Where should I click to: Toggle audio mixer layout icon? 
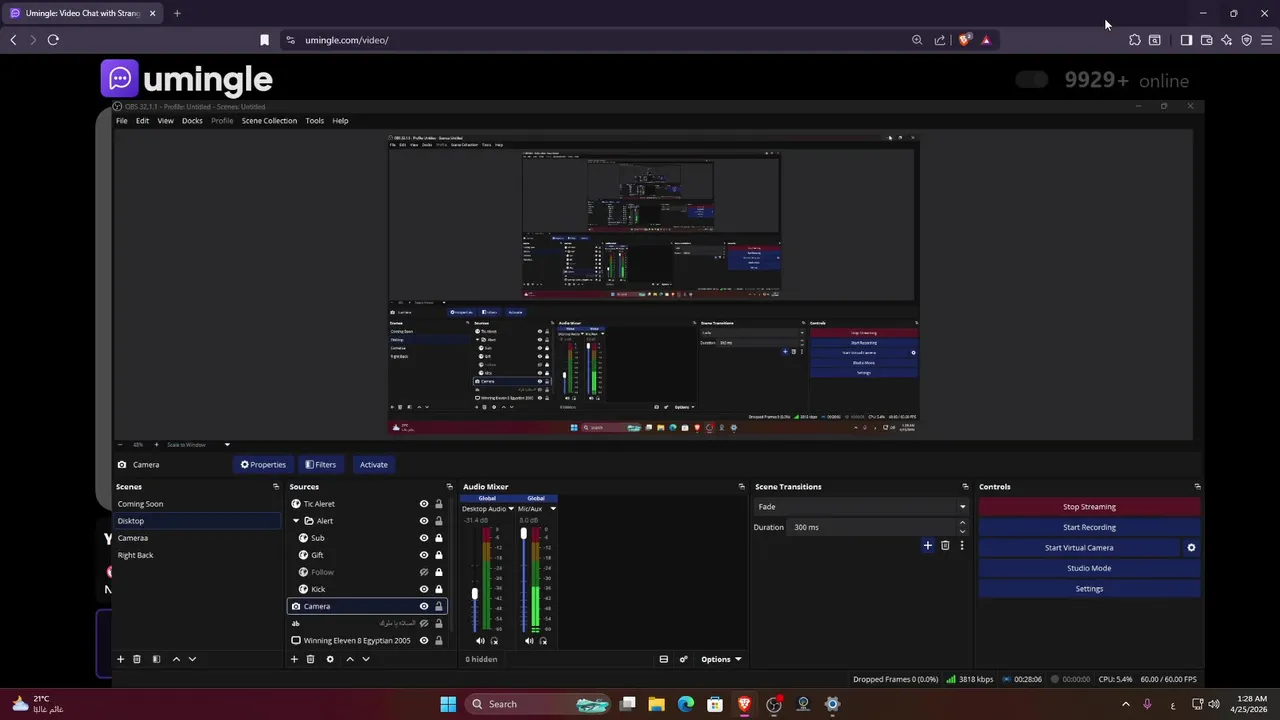coord(663,659)
